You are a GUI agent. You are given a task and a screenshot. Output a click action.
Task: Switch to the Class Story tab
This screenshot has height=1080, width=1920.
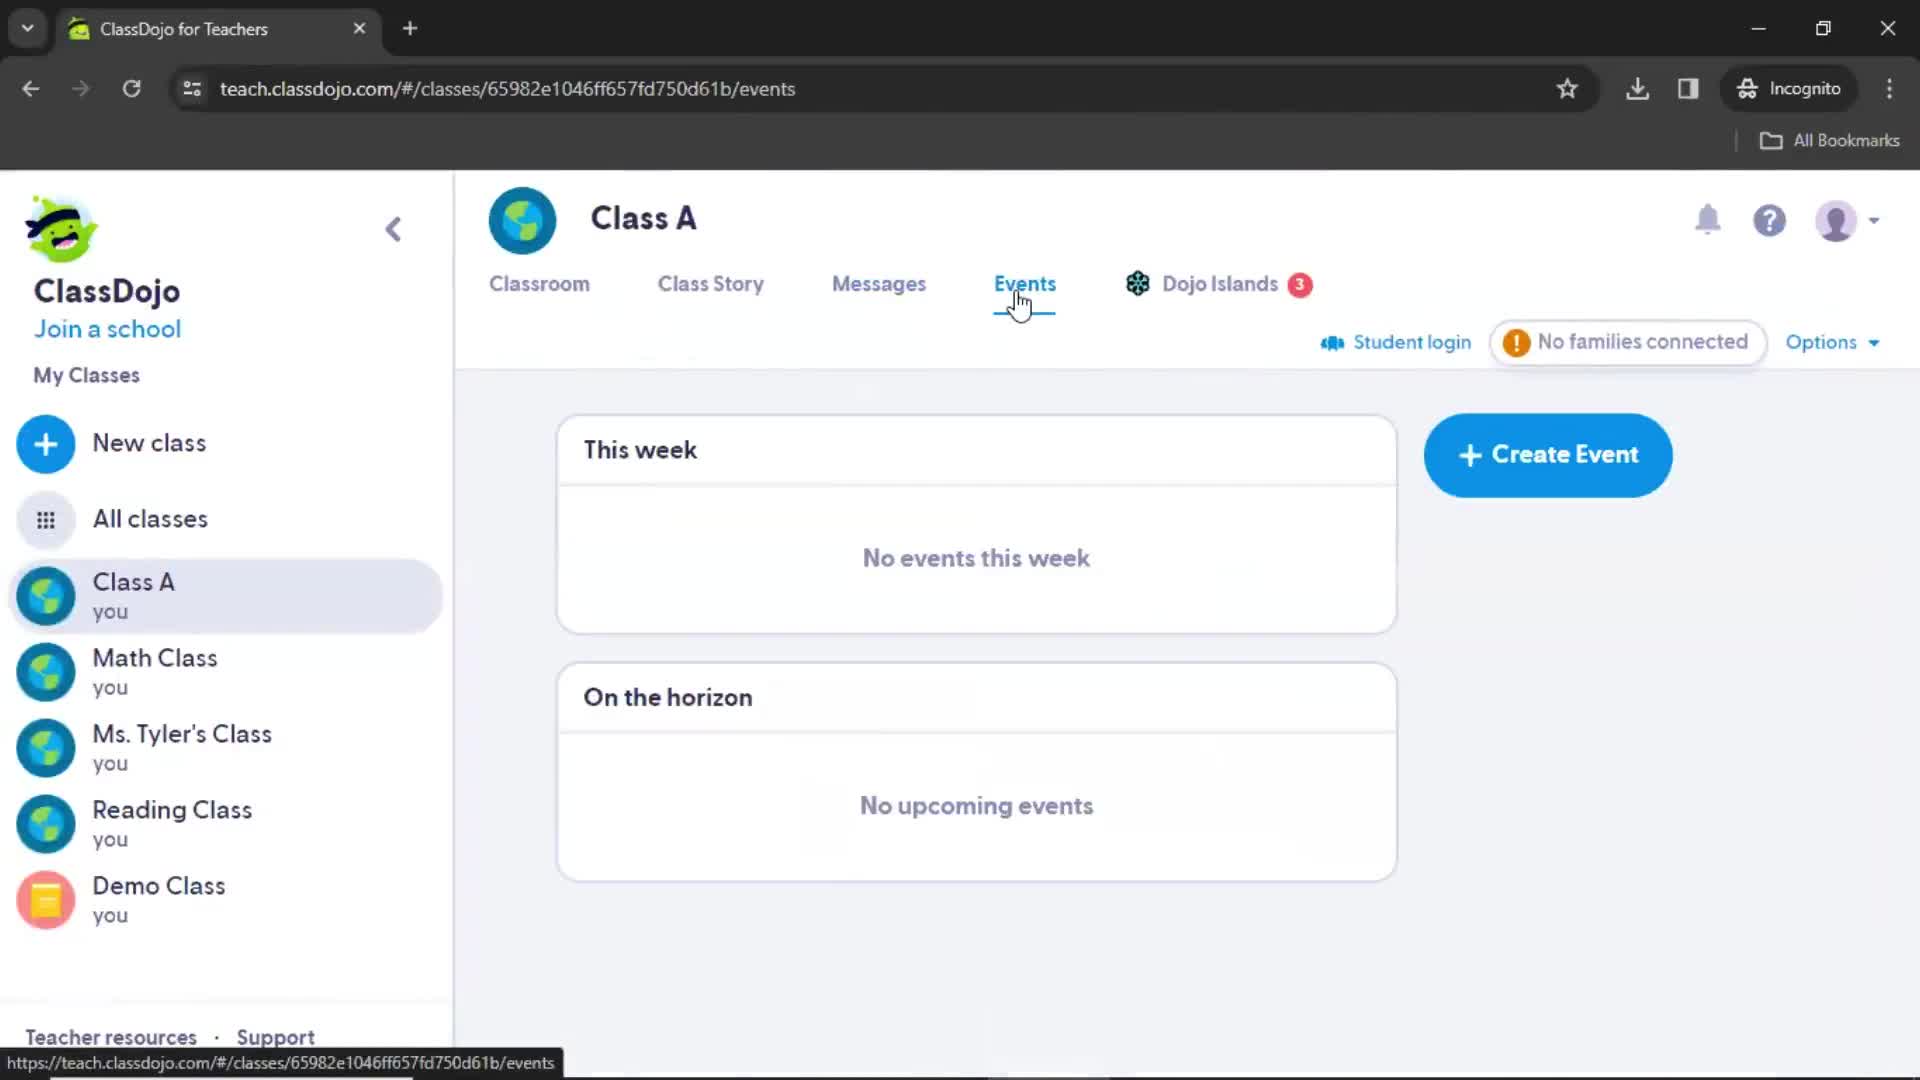click(711, 284)
